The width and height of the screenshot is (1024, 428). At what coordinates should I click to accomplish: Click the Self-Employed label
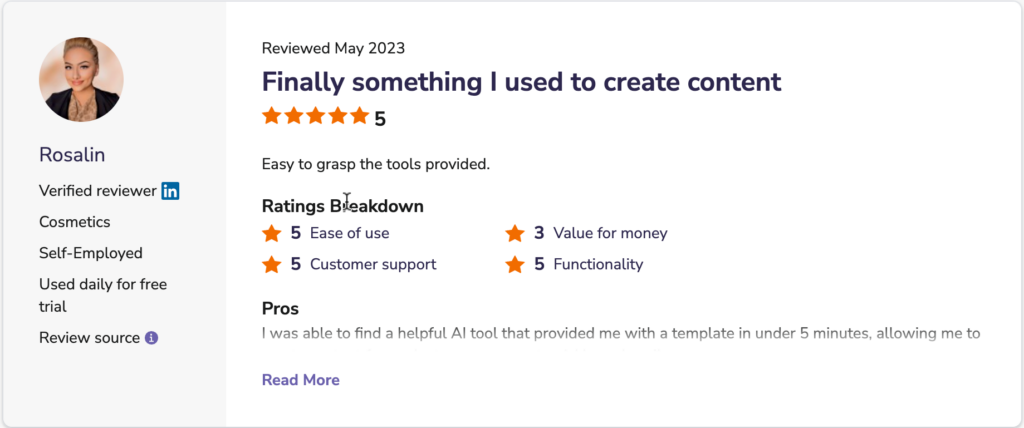click(91, 253)
